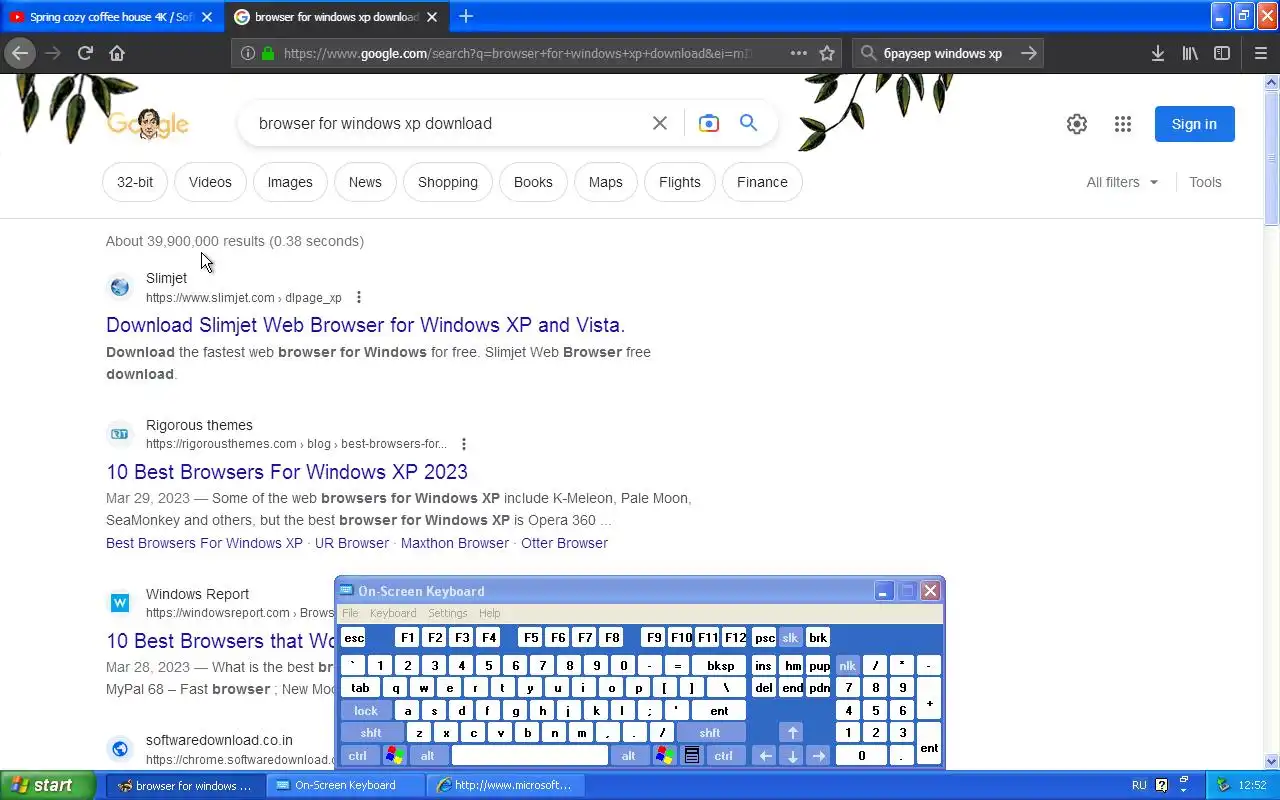
Task: Show site information icon in address bar
Action: point(248,53)
